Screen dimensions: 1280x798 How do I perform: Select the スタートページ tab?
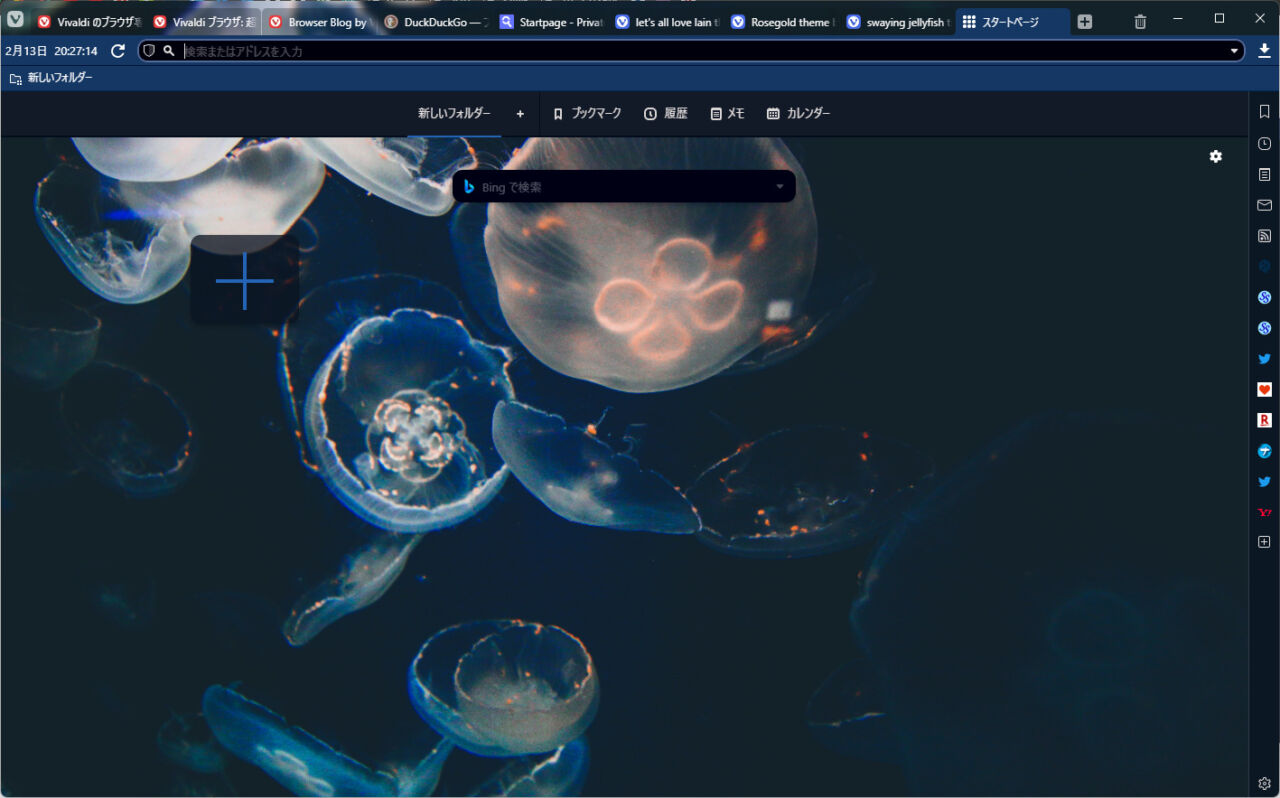[1012, 22]
